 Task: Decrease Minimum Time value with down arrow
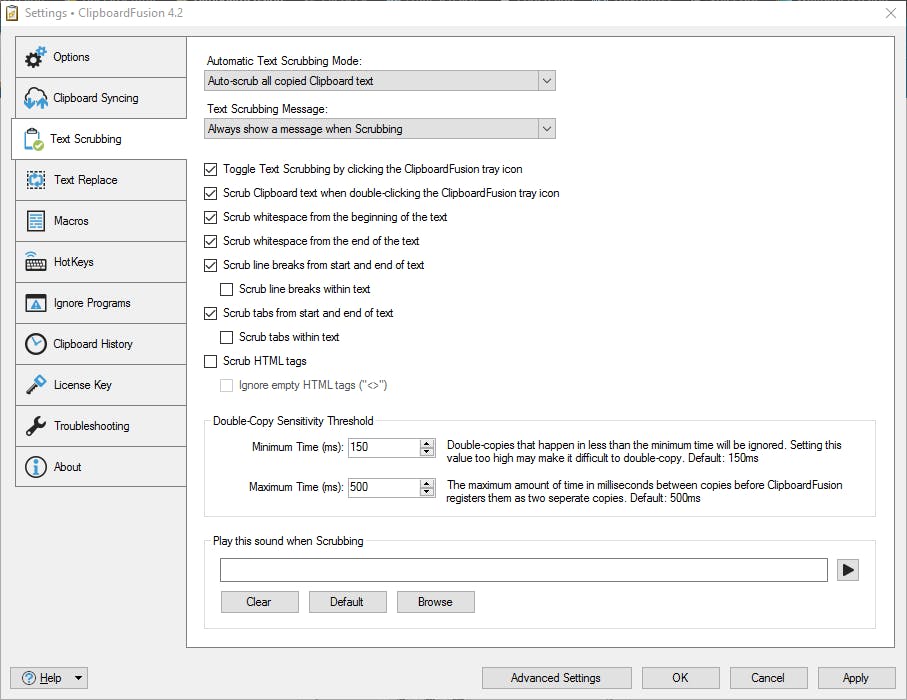427,451
